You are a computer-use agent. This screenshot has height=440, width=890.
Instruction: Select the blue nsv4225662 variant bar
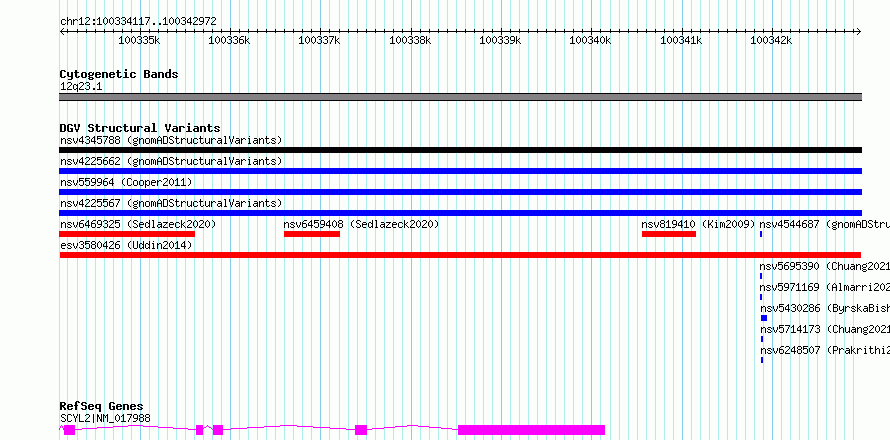[460, 171]
